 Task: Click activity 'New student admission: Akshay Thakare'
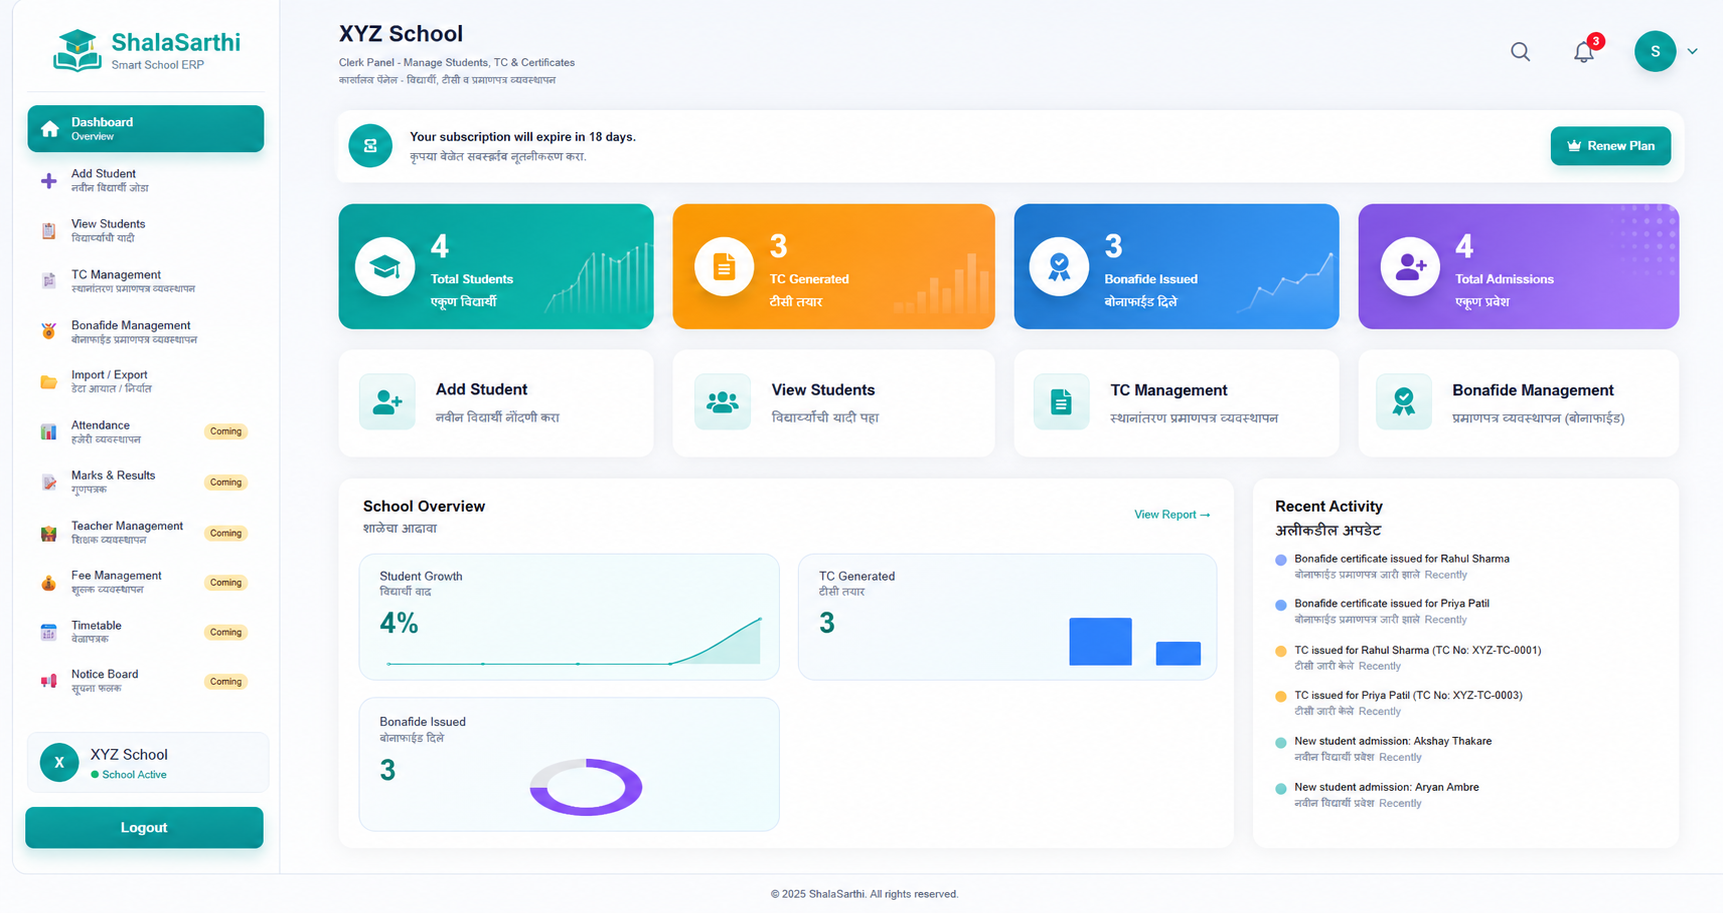1393,741
